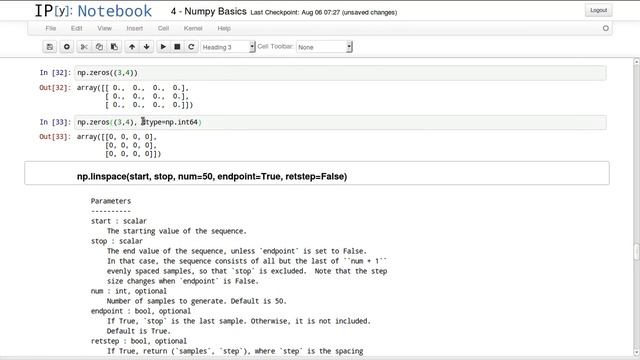
Task: Click 'num : int, optional' parameter text
Action: [129, 291]
